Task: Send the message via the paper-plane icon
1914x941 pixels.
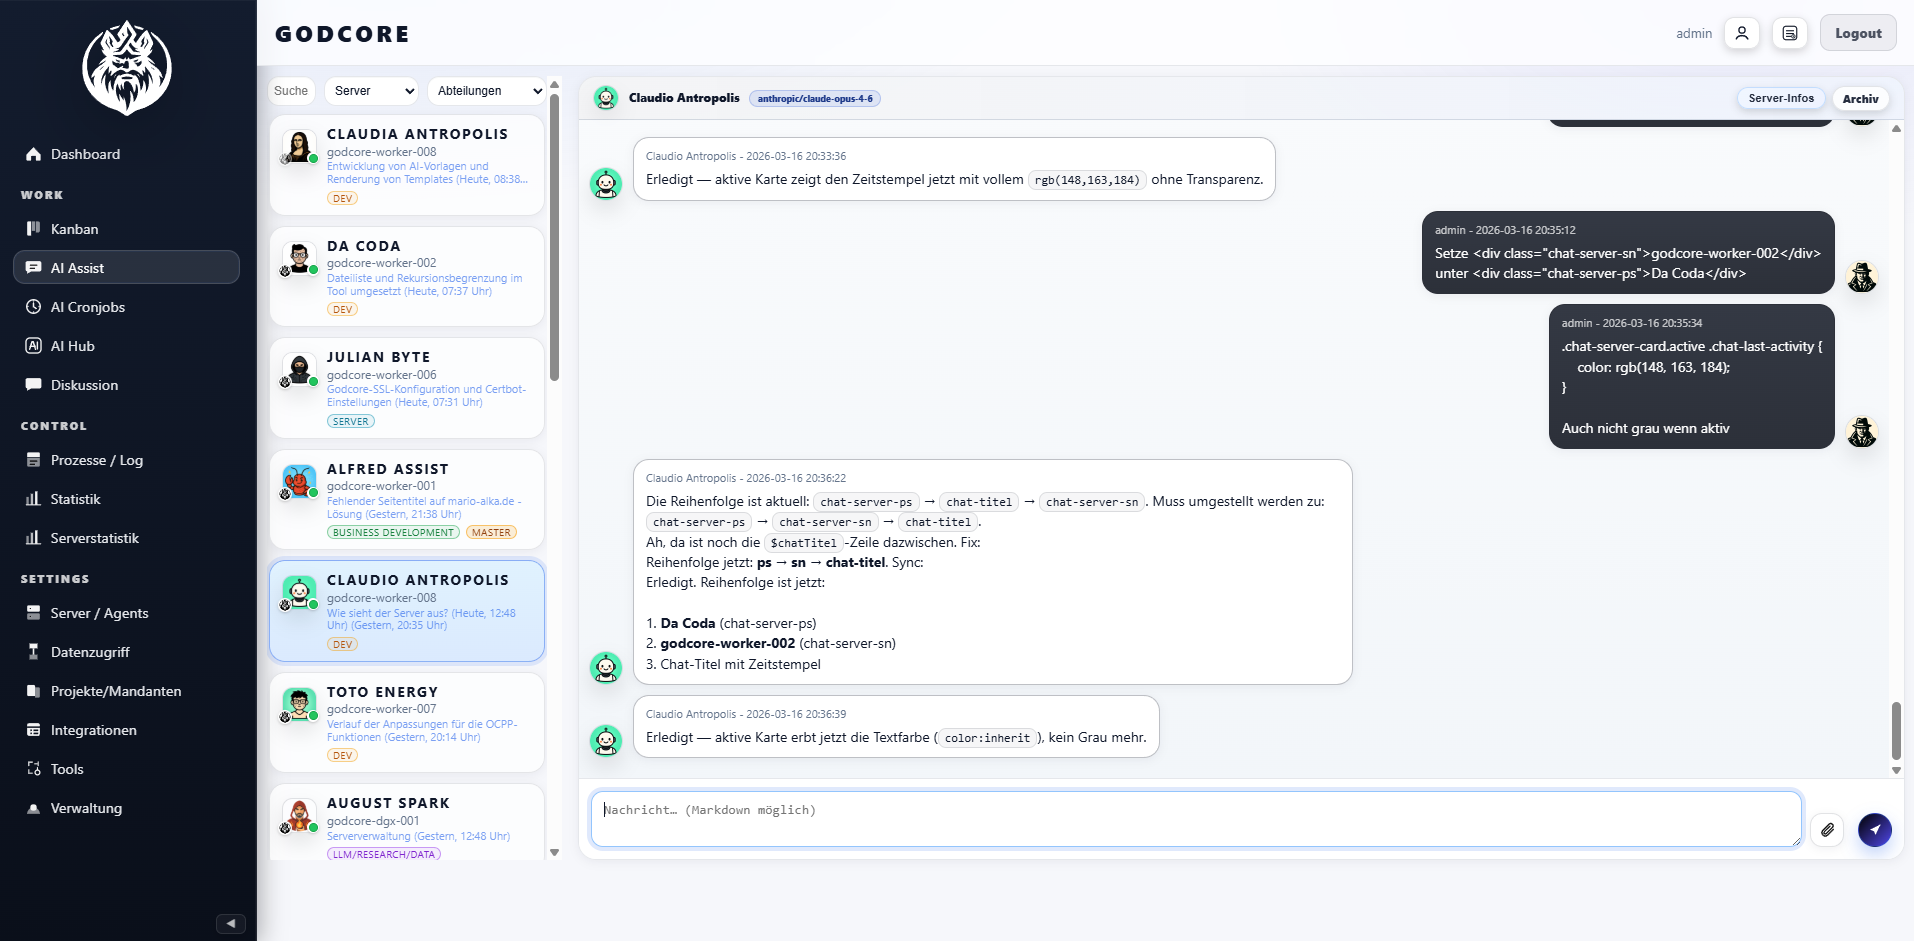Action: [x=1875, y=830]
